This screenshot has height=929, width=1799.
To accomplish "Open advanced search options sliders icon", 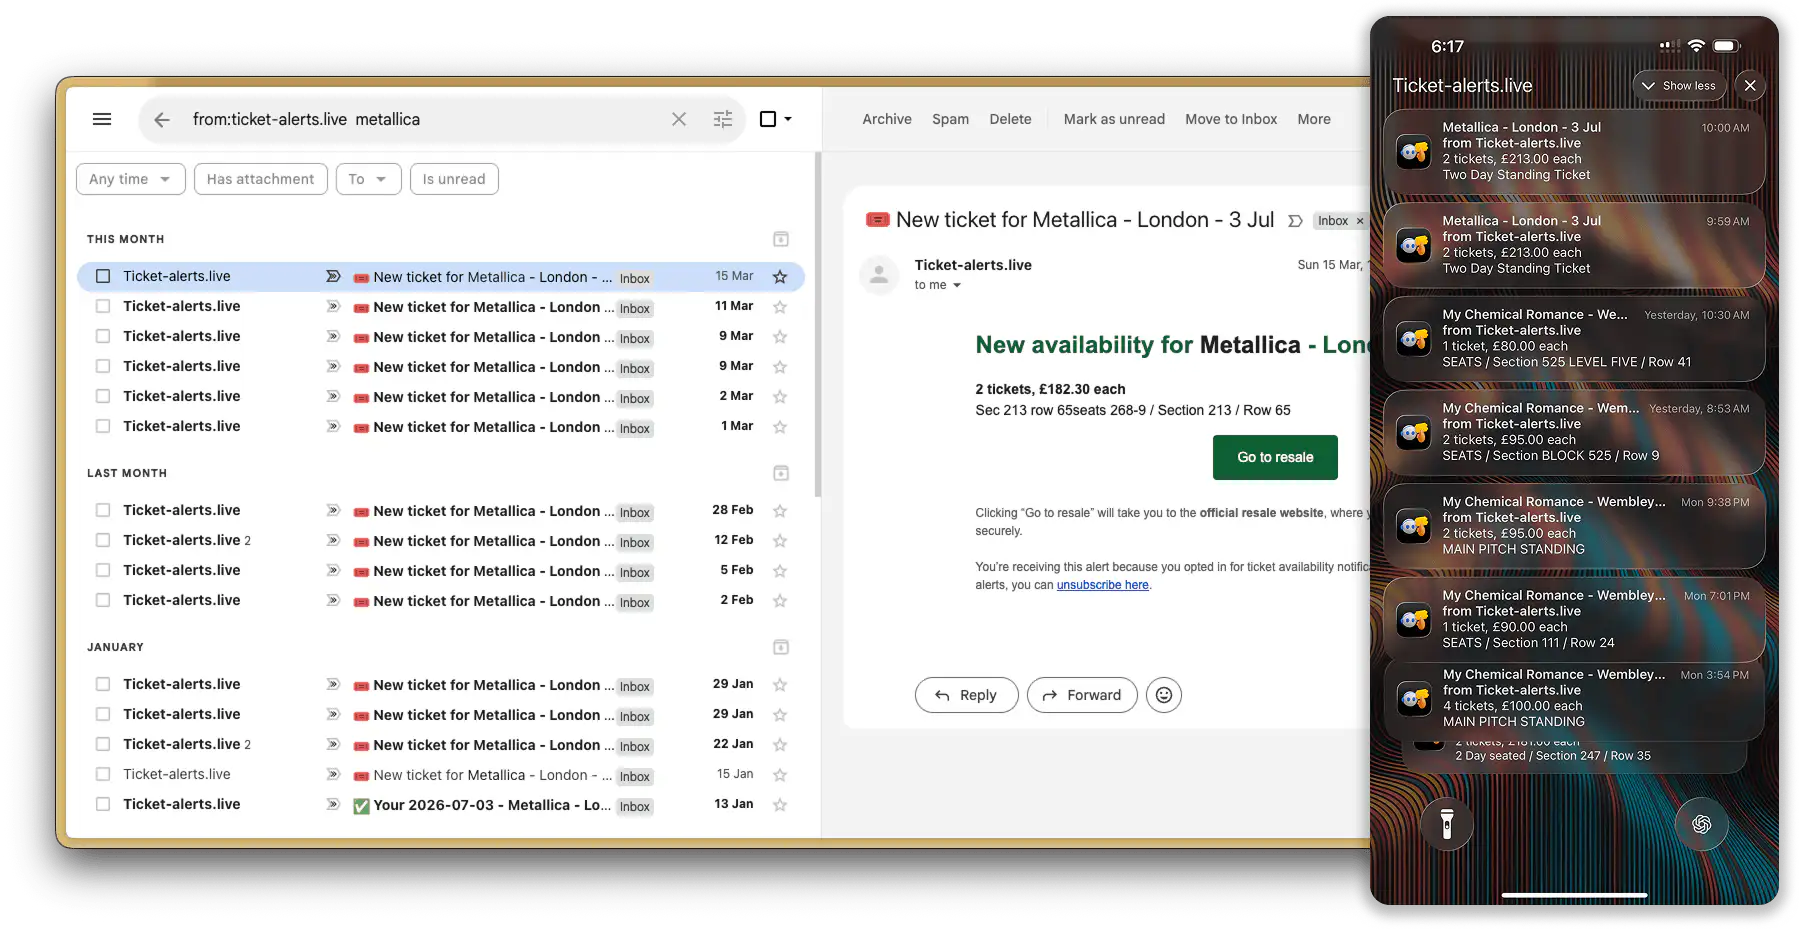I will [x=723, y=119].
